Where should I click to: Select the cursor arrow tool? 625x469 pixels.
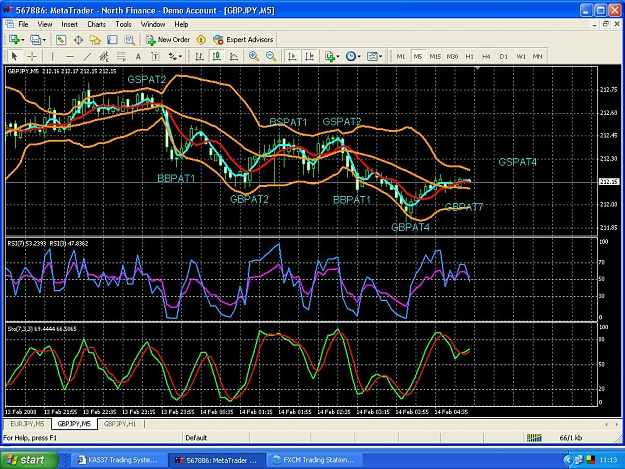(15, 56)
